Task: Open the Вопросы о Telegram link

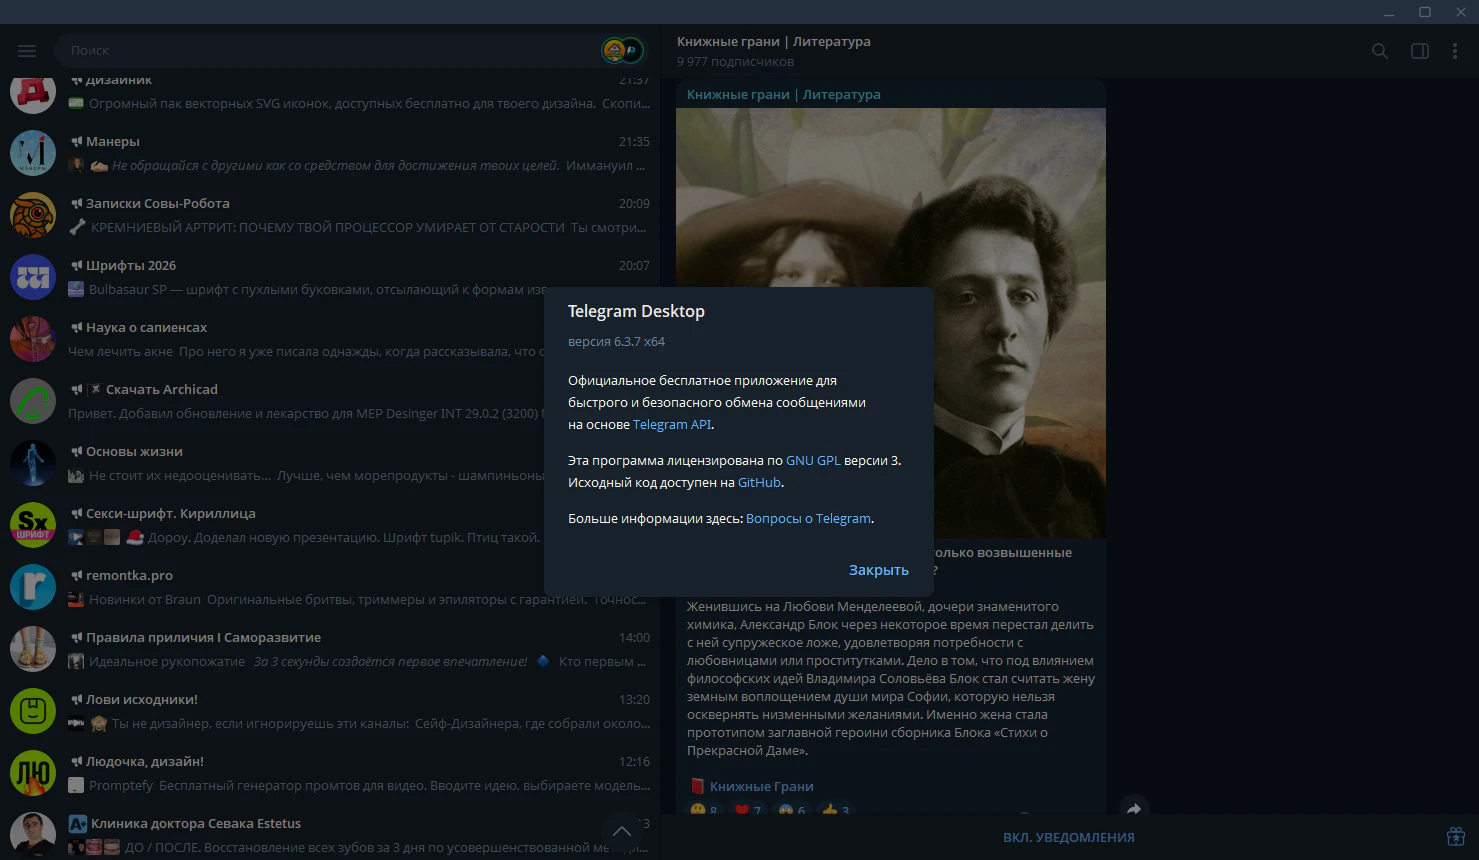Action: coord(808,518)
